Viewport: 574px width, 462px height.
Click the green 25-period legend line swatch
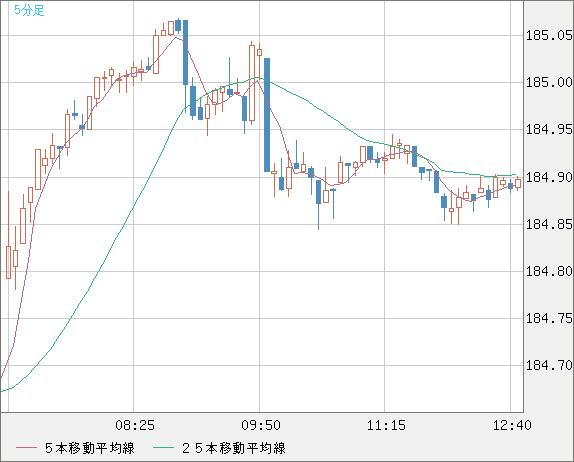click(163, 448)
